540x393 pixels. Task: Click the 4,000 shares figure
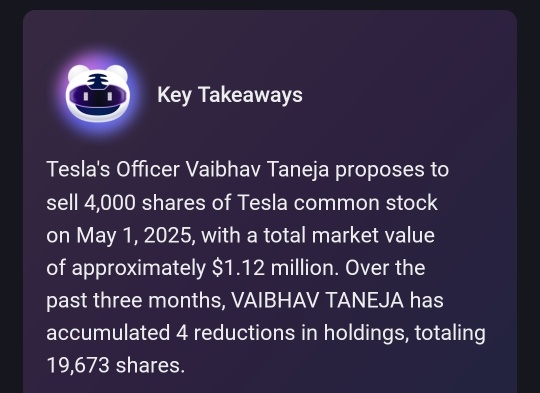[145, 203]
